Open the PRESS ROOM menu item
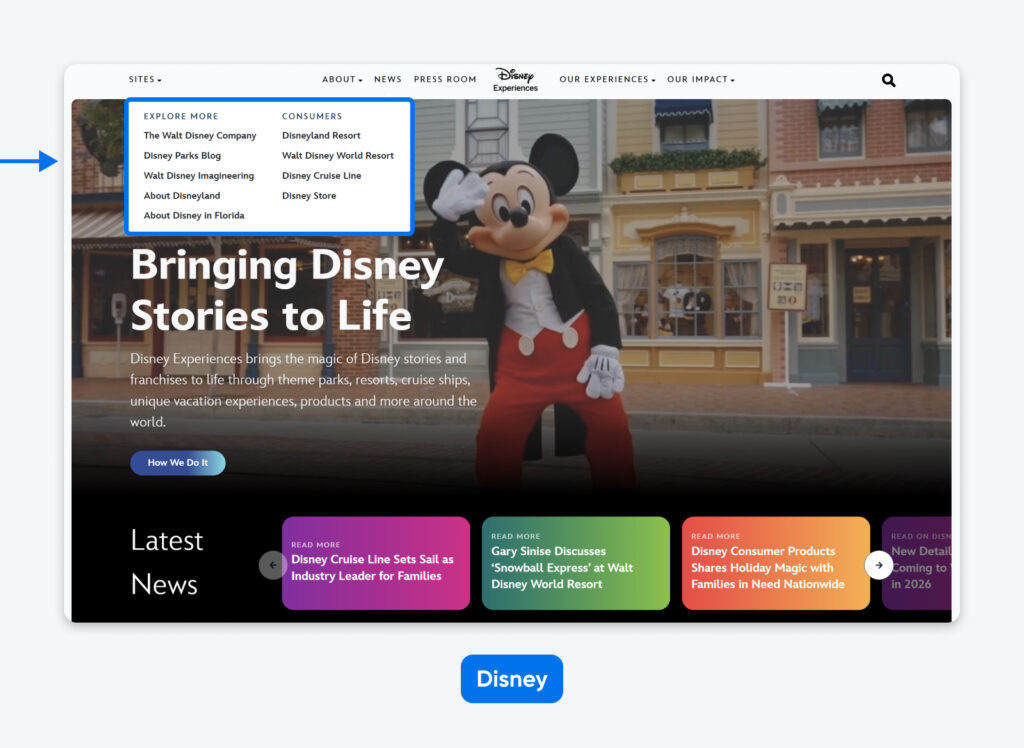 [x=445, y=79]
